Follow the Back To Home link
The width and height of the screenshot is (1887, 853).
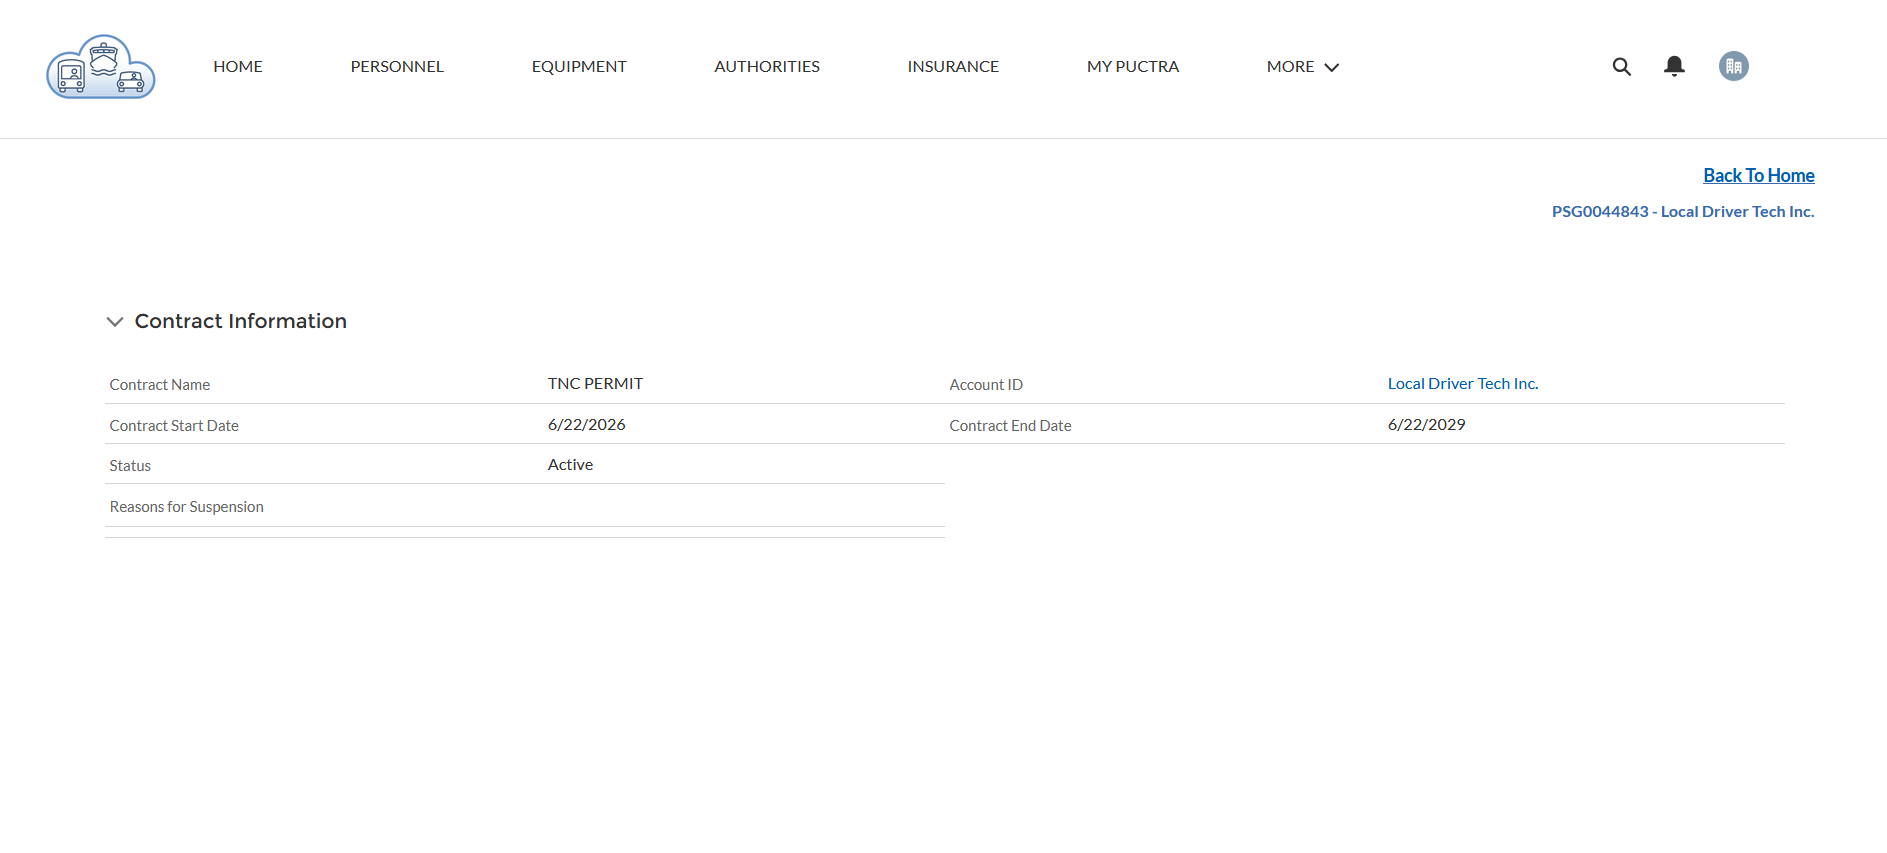1758,176
